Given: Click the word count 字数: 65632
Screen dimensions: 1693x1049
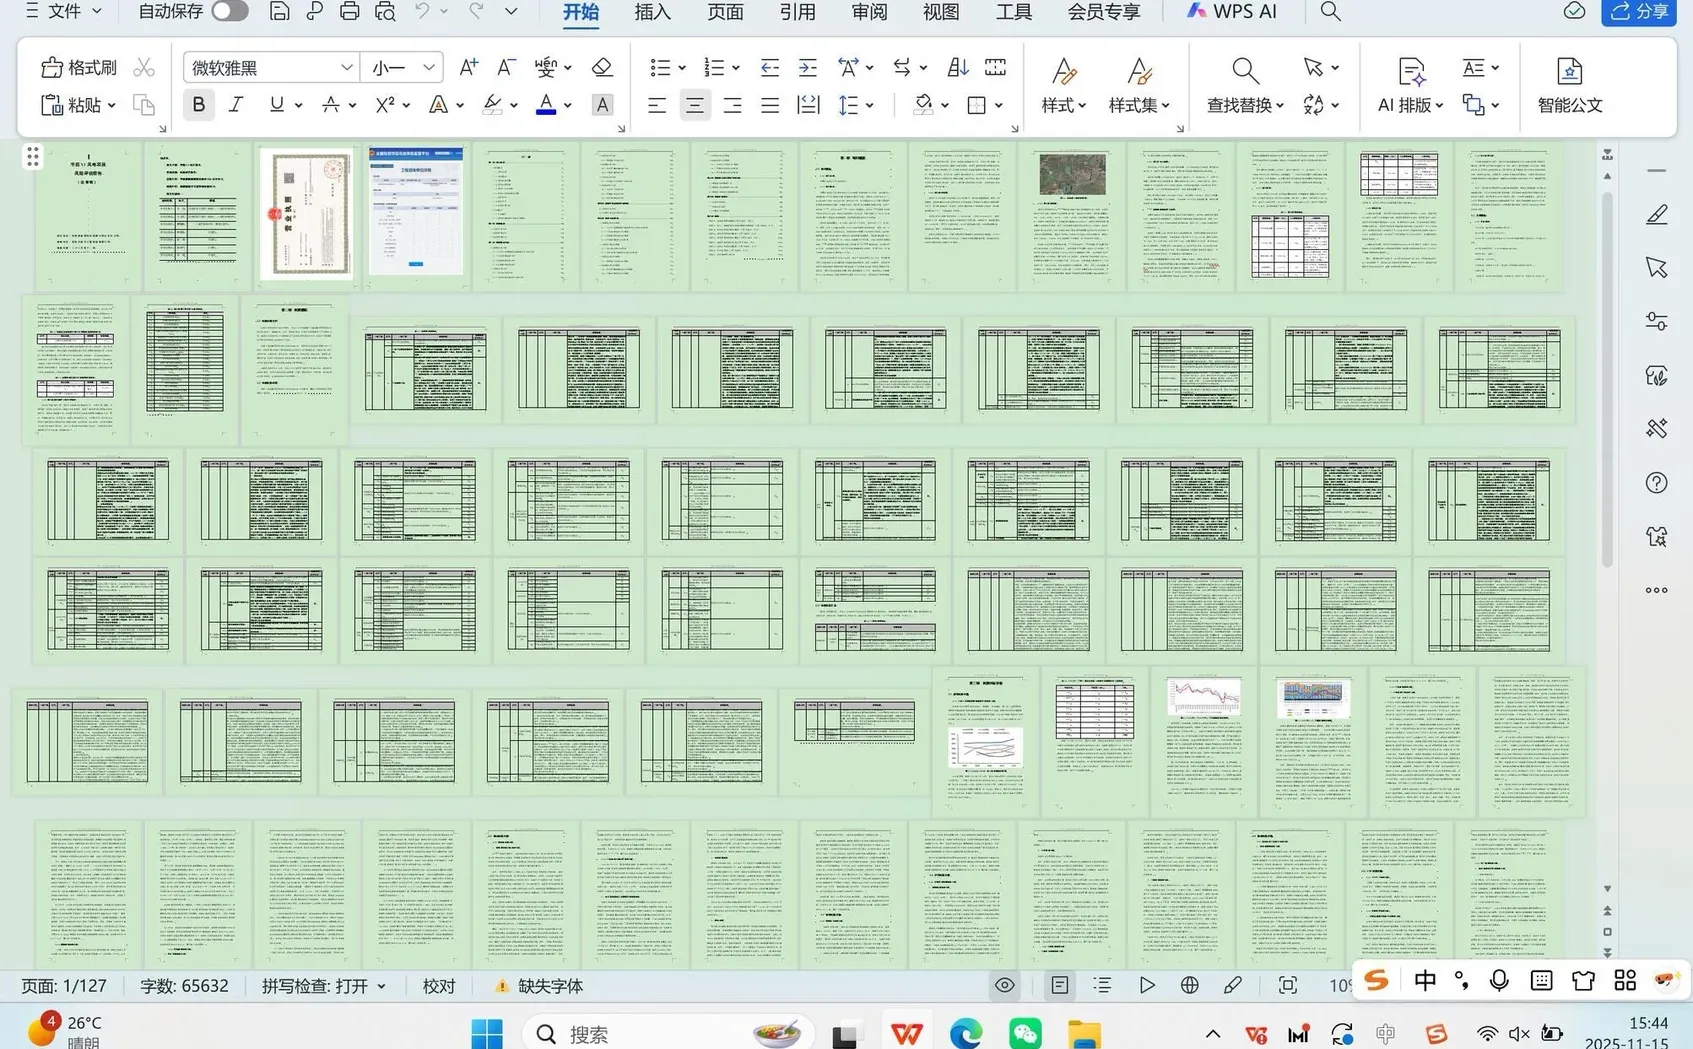Looking at the screenshot, I should coord(184,986).
